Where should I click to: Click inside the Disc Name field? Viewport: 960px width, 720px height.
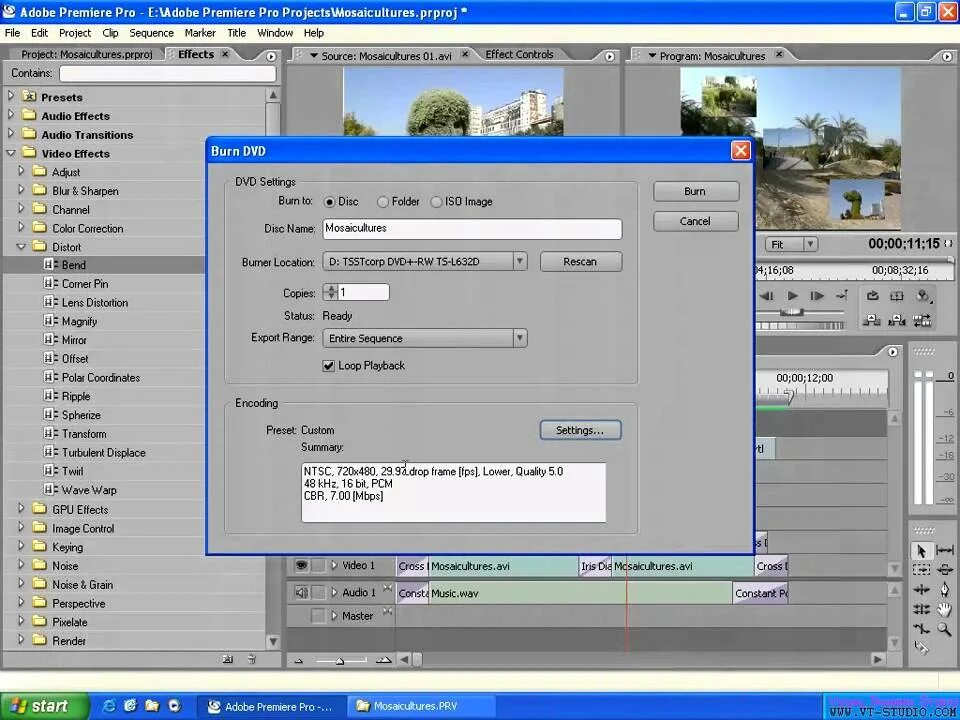tap(470, 228)
